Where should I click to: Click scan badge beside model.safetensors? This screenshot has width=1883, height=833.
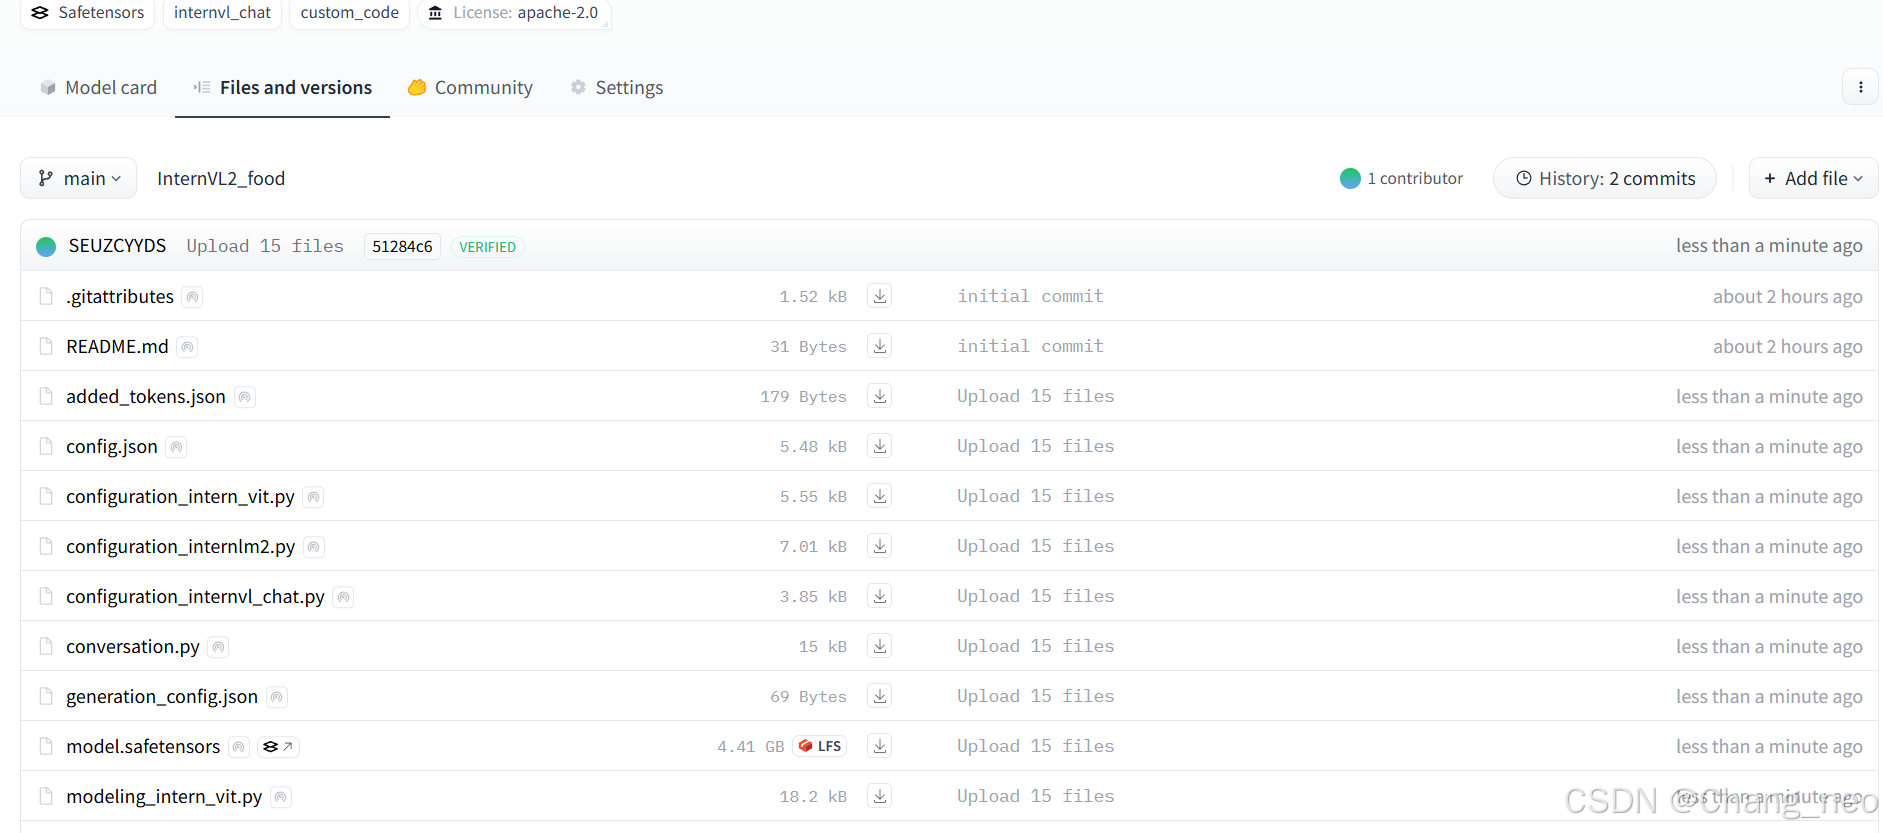pyautogui.click(x=239, y=747)
